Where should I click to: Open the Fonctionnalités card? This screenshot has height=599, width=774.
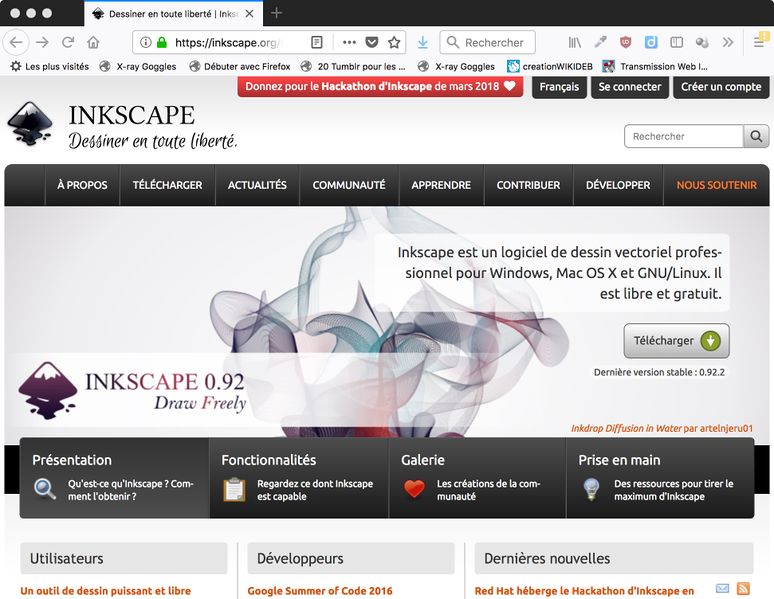[x=299, y=478]
